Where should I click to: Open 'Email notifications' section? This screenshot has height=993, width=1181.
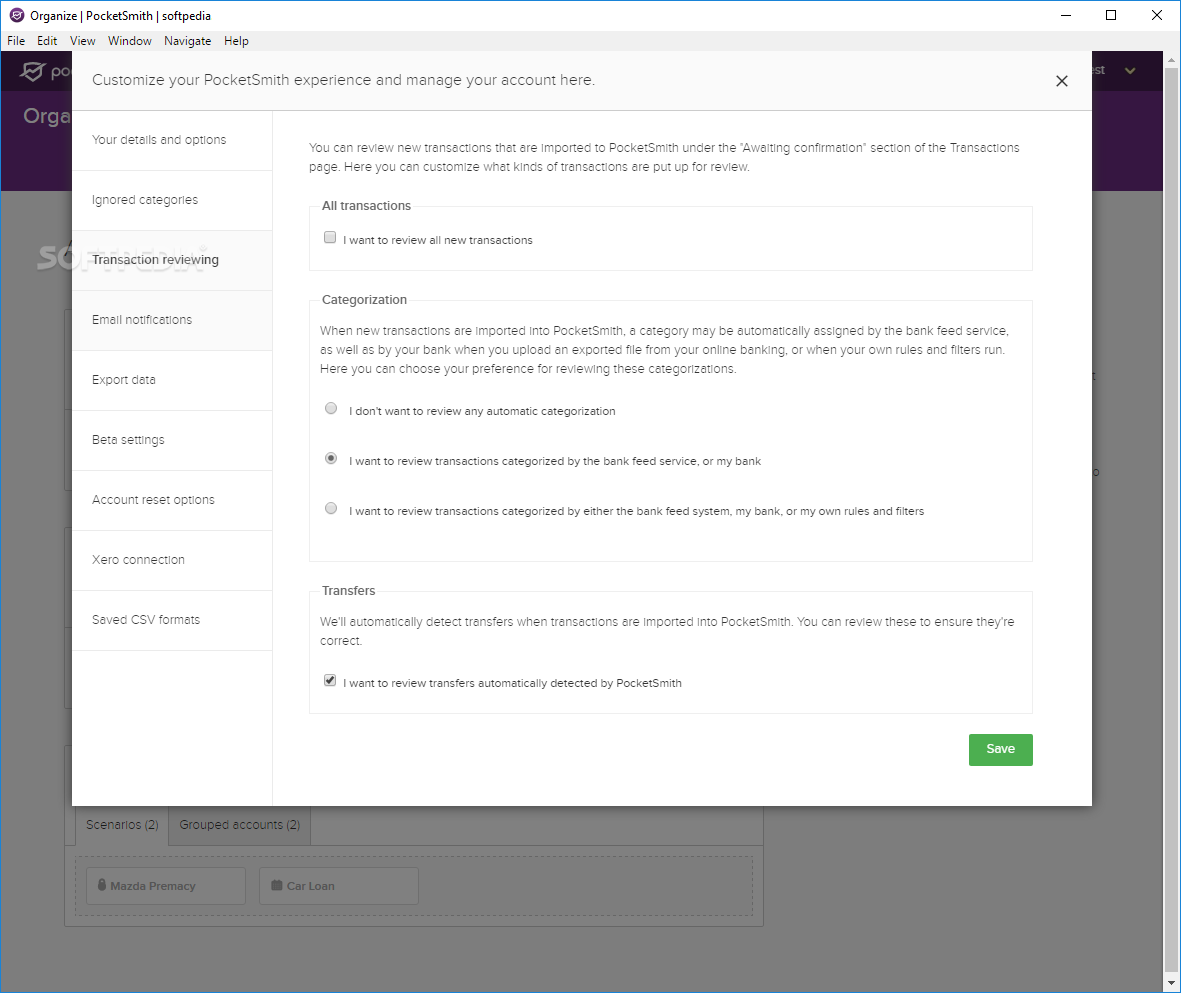pos(172,320)
